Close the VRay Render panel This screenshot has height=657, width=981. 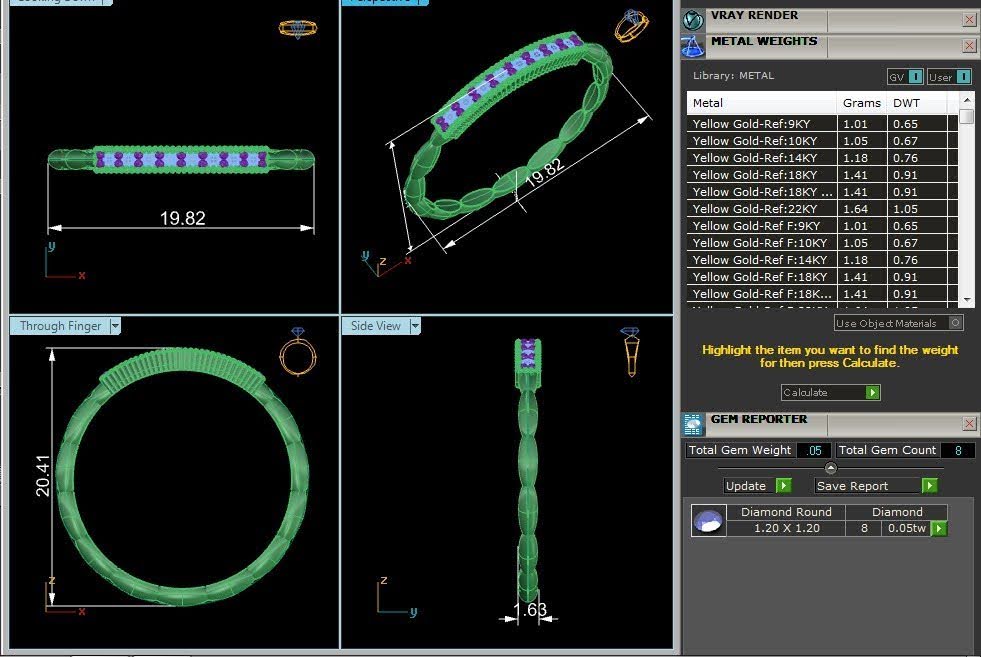tap(969, 20)
